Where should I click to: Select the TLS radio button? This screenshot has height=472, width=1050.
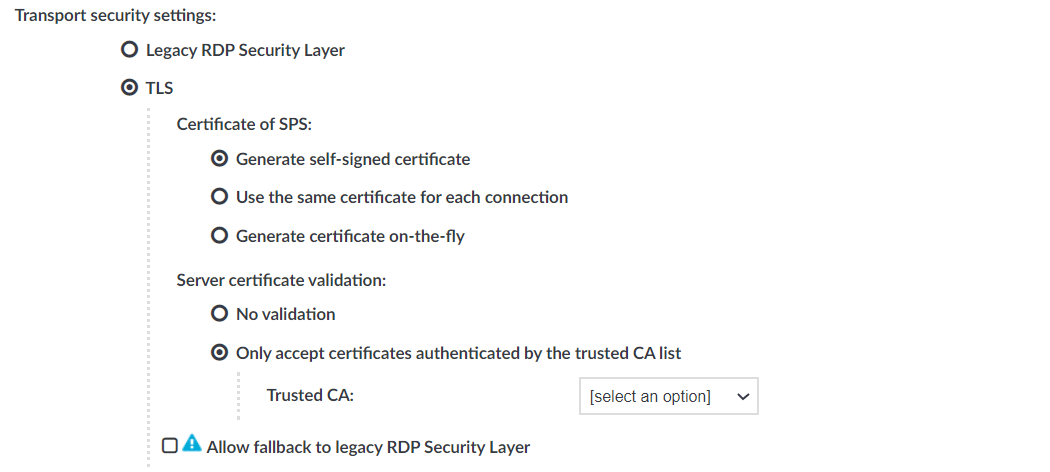click(129, 88)
